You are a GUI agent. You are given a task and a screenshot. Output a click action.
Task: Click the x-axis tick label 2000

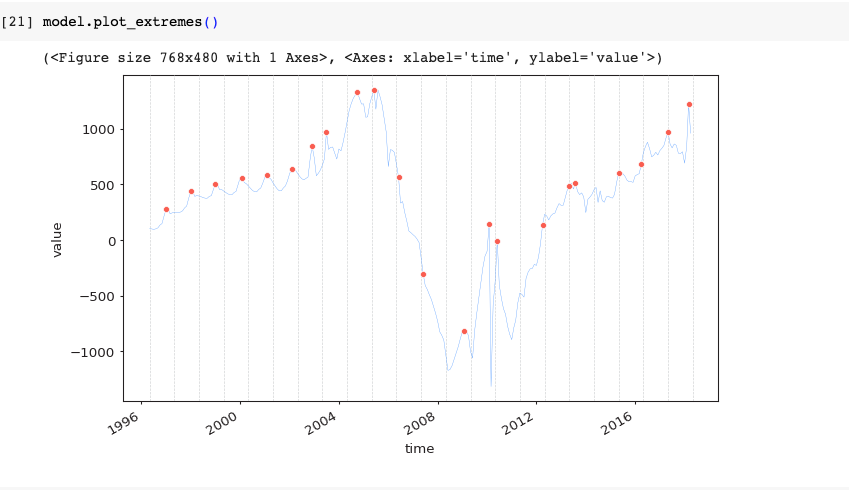[x=223, y=423]
